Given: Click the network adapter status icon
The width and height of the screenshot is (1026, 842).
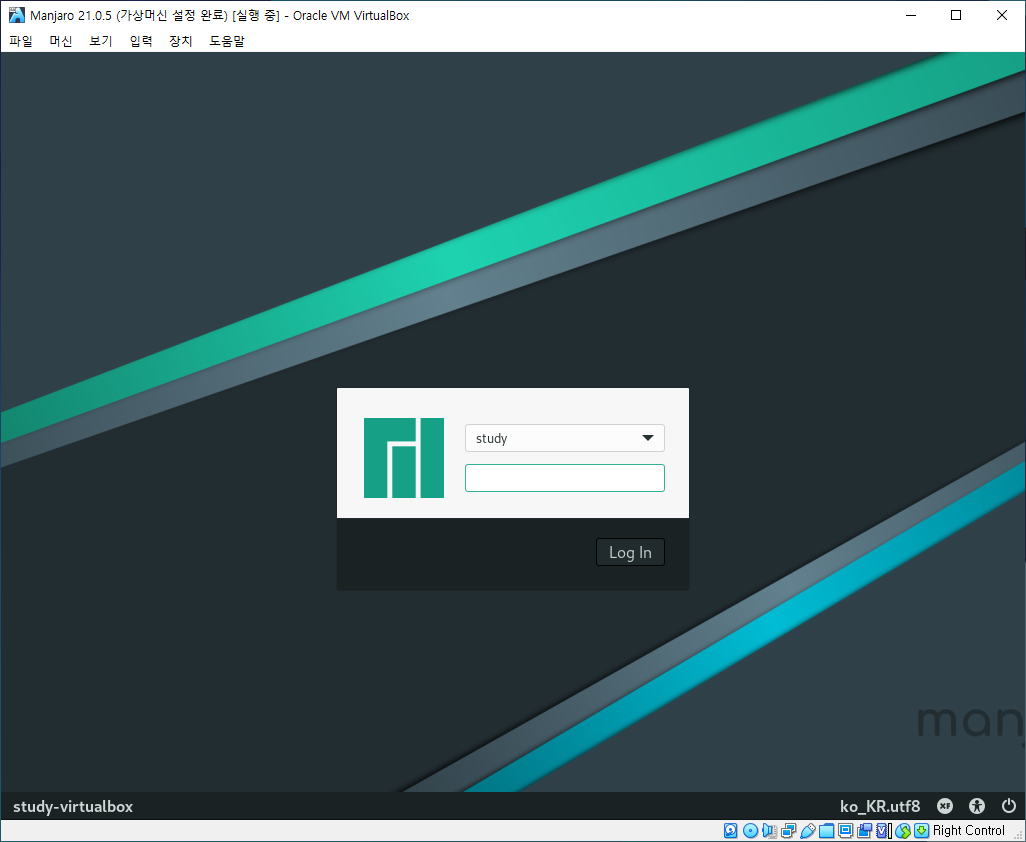Looking at the screenshot, I should (788, 831).
